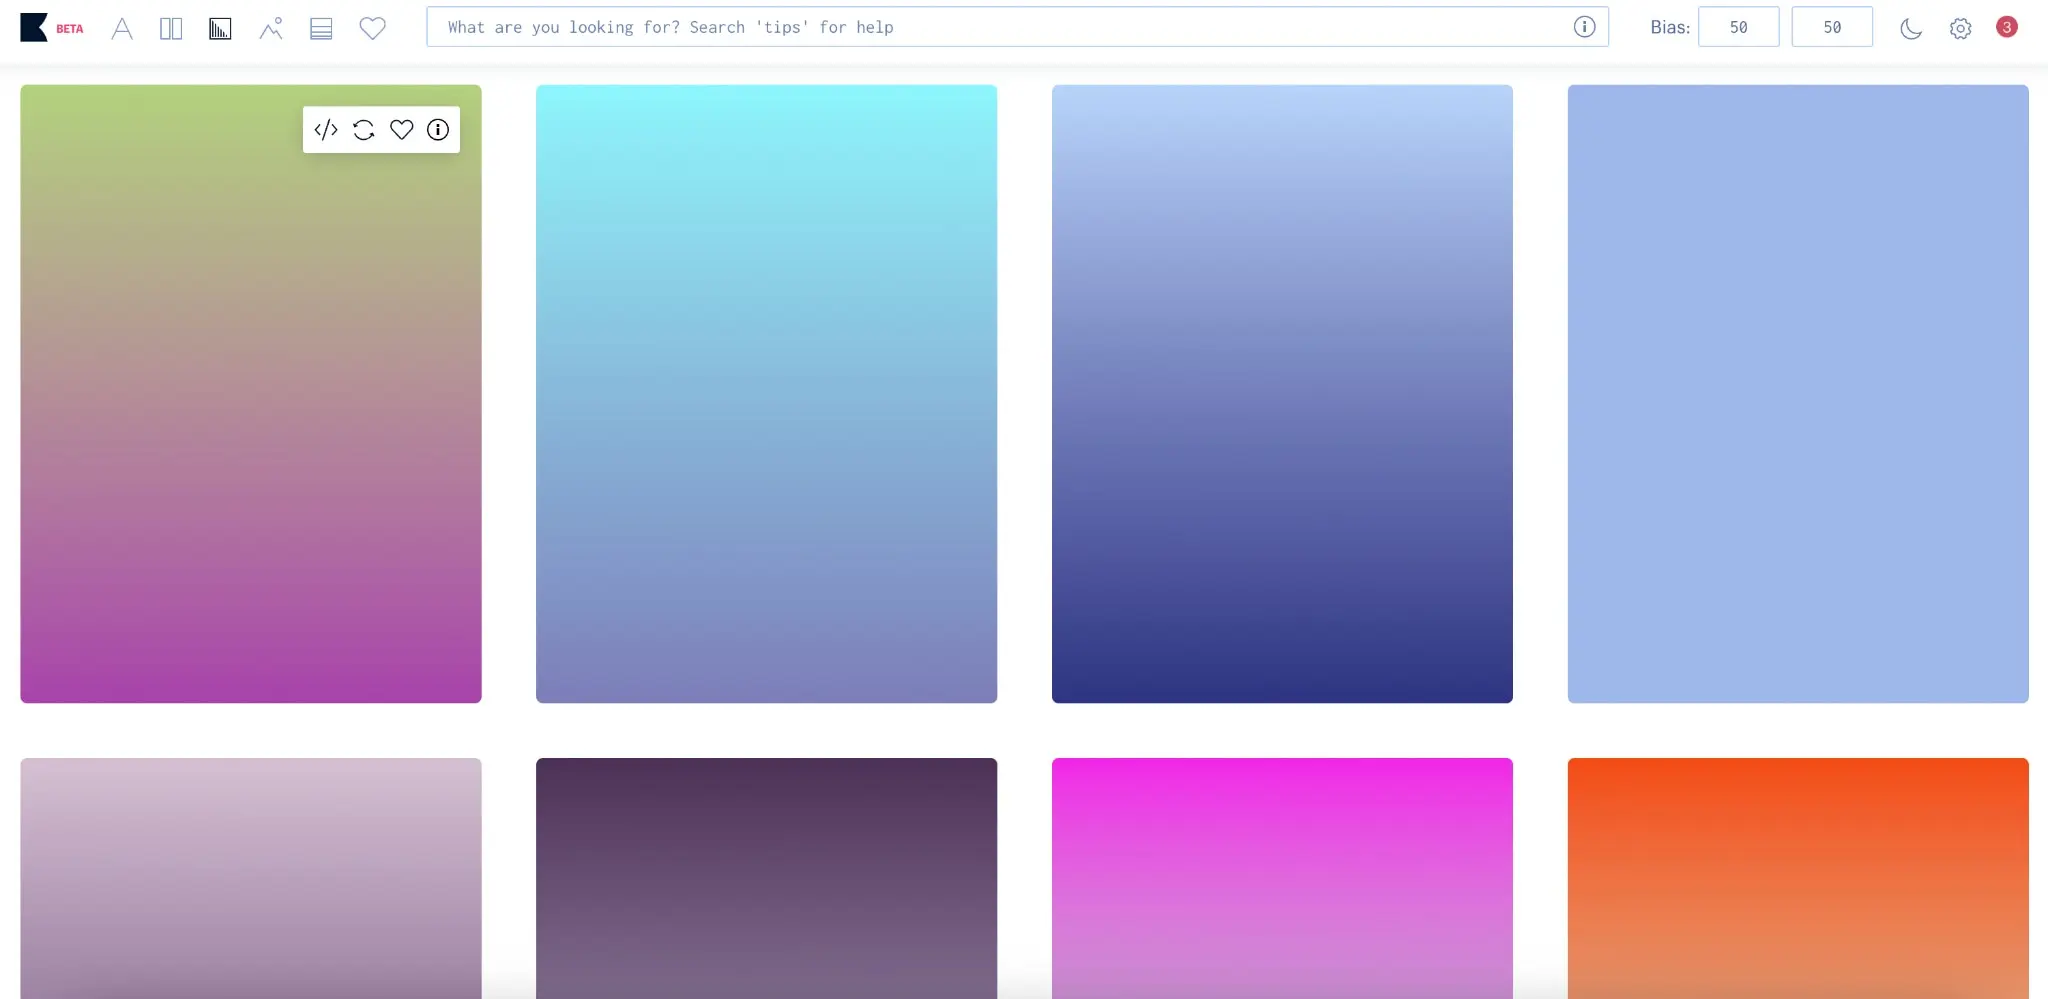Switch to the Poster view
2048x999 pixels.
coord(170,27)
